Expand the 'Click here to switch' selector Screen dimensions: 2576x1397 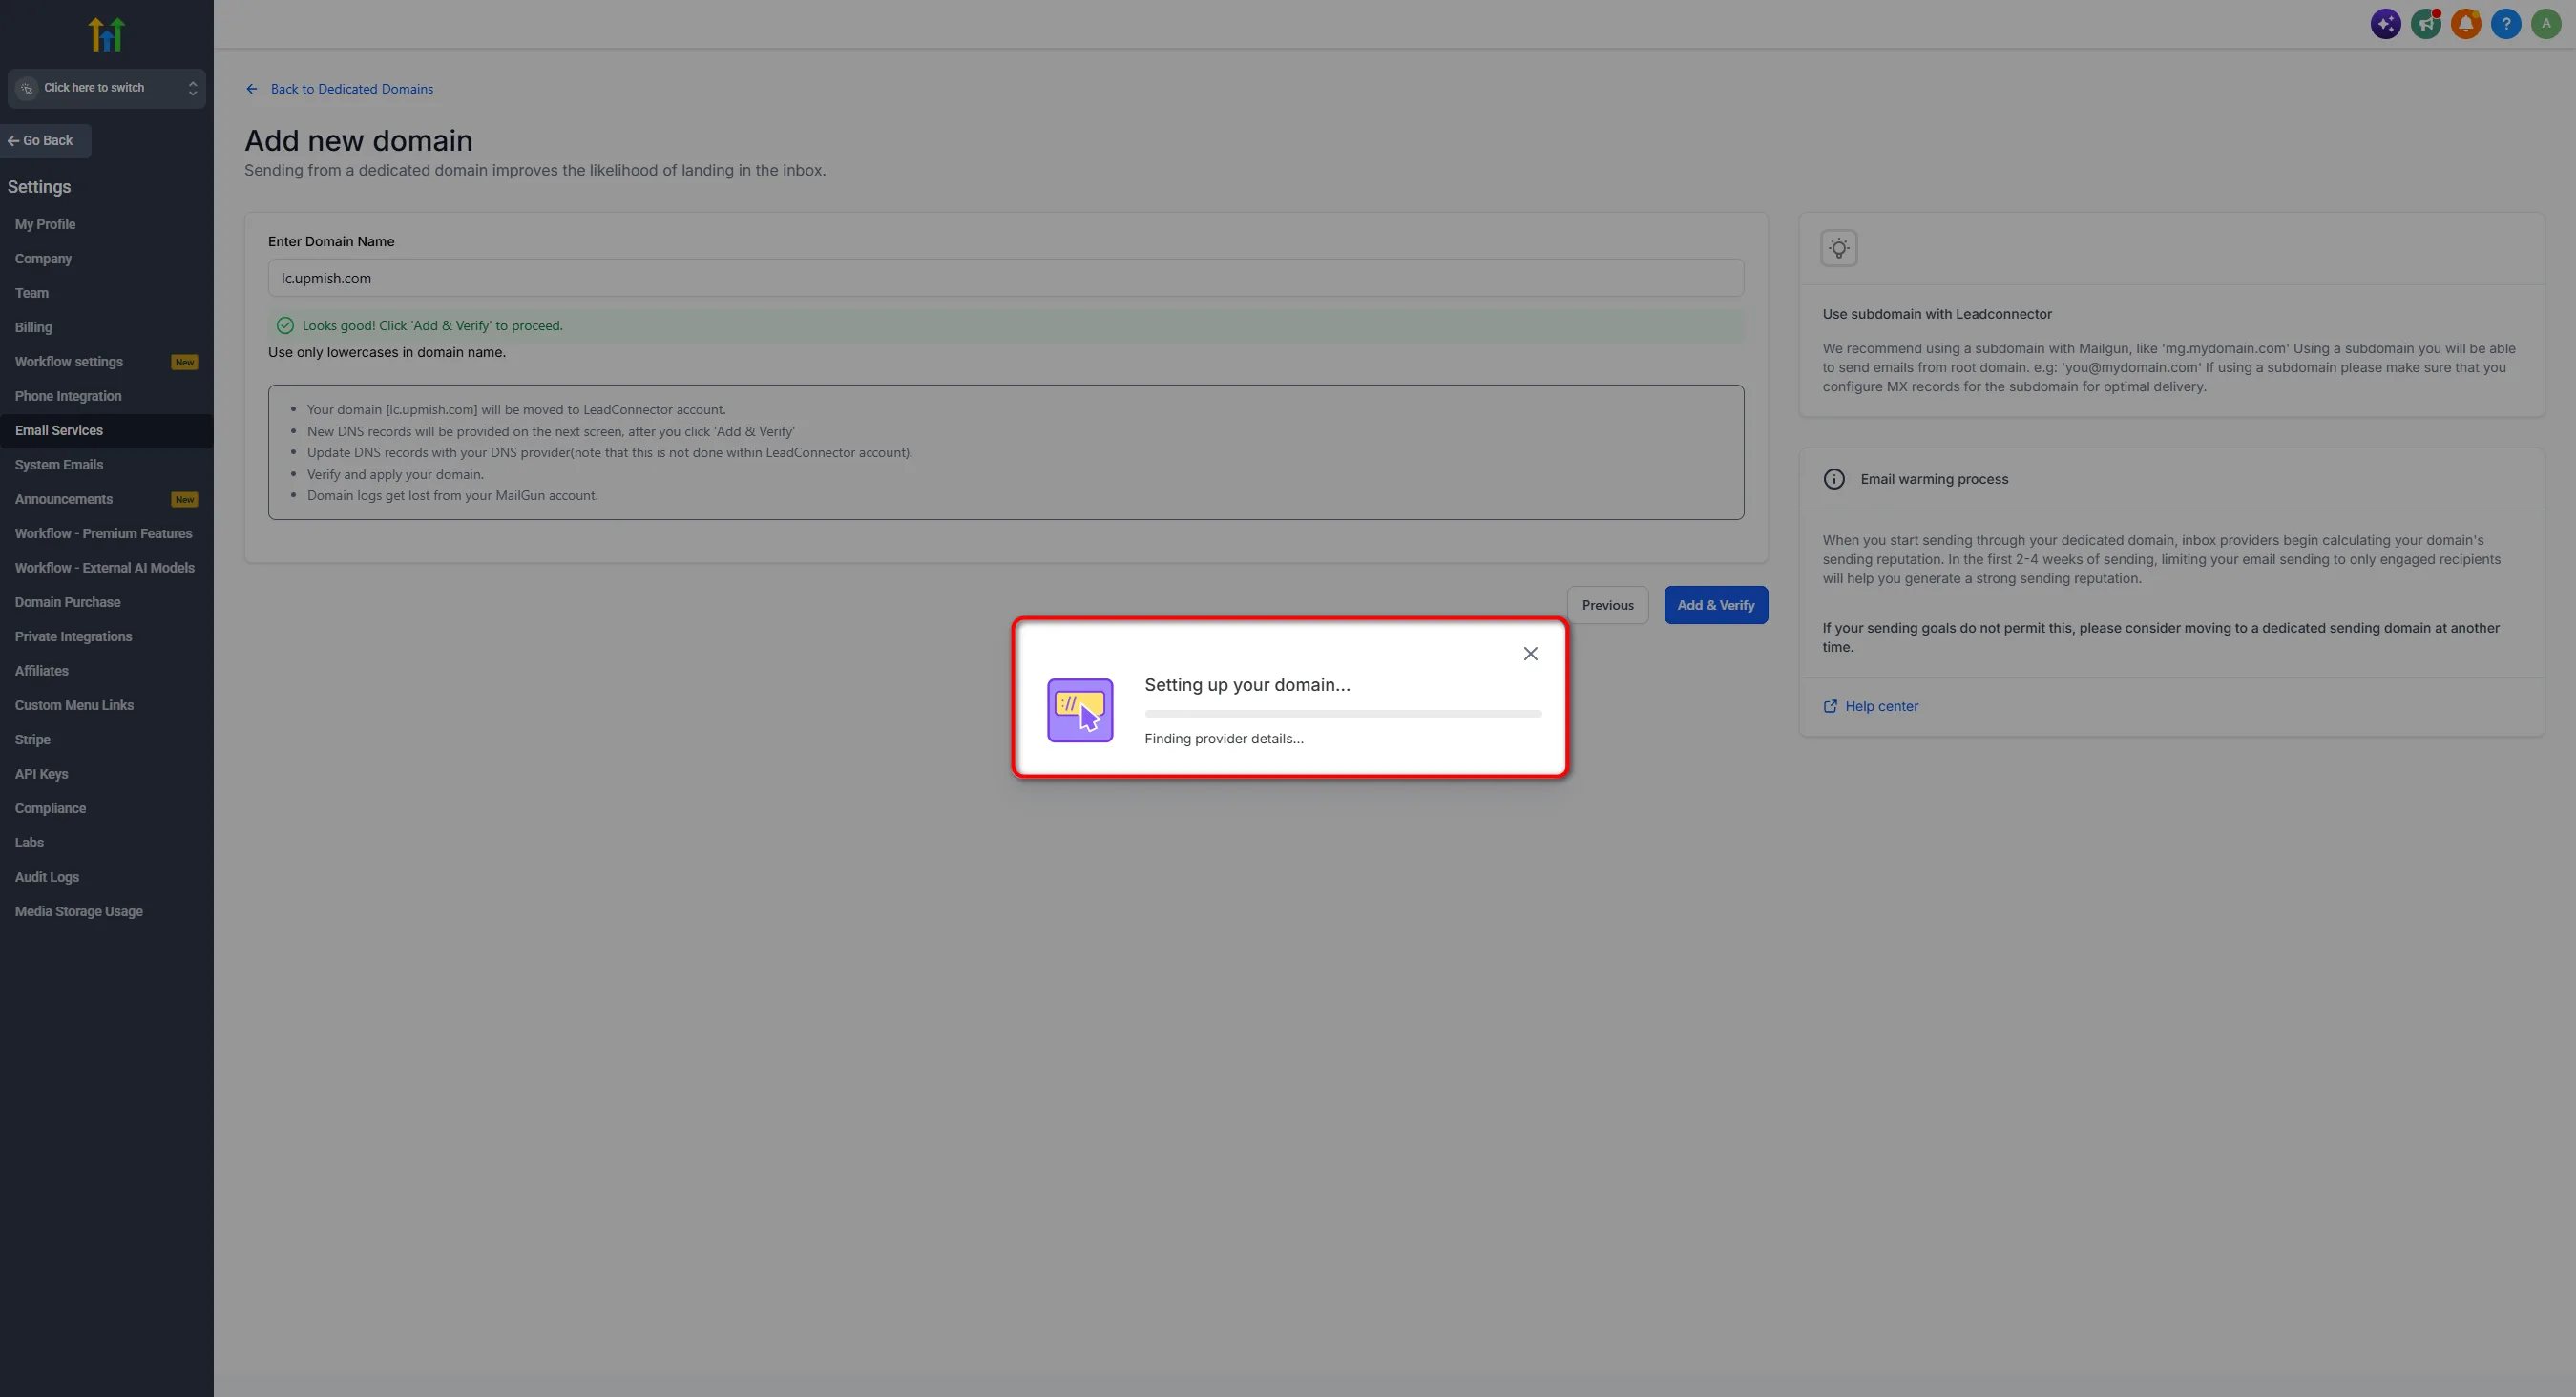(107, 88)
